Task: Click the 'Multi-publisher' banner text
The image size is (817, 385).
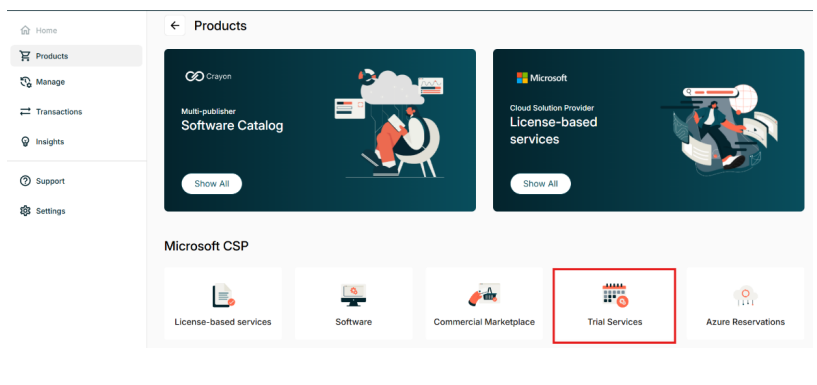Action: click(208, 111)
